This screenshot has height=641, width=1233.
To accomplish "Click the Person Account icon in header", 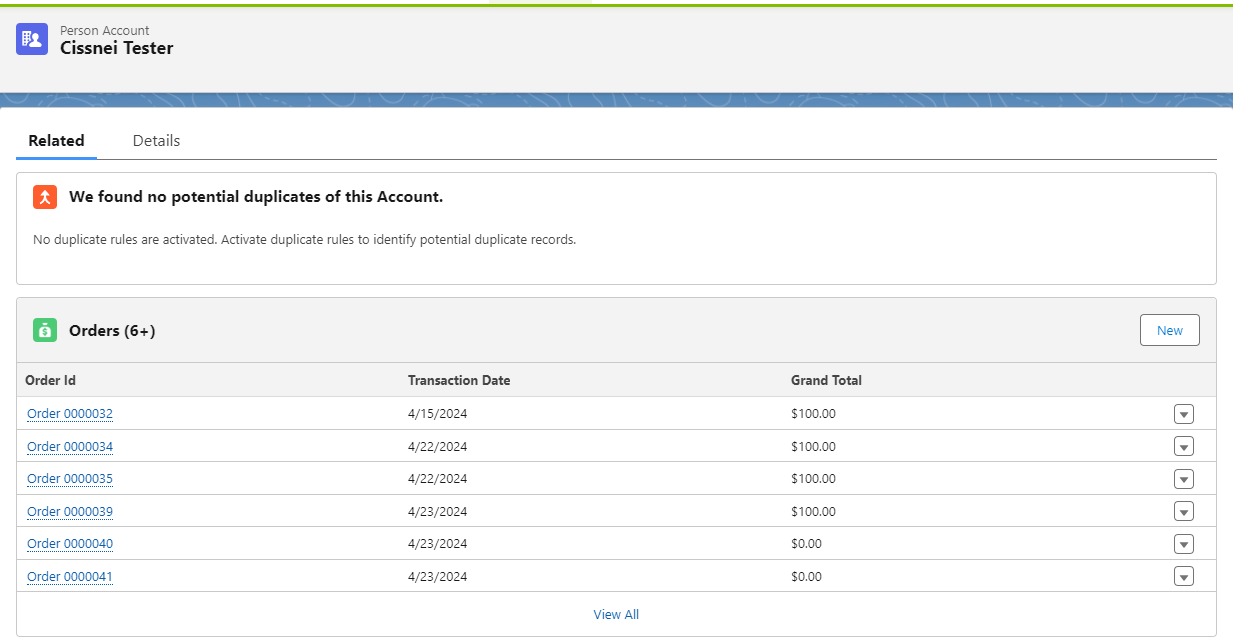I will 32,39.
